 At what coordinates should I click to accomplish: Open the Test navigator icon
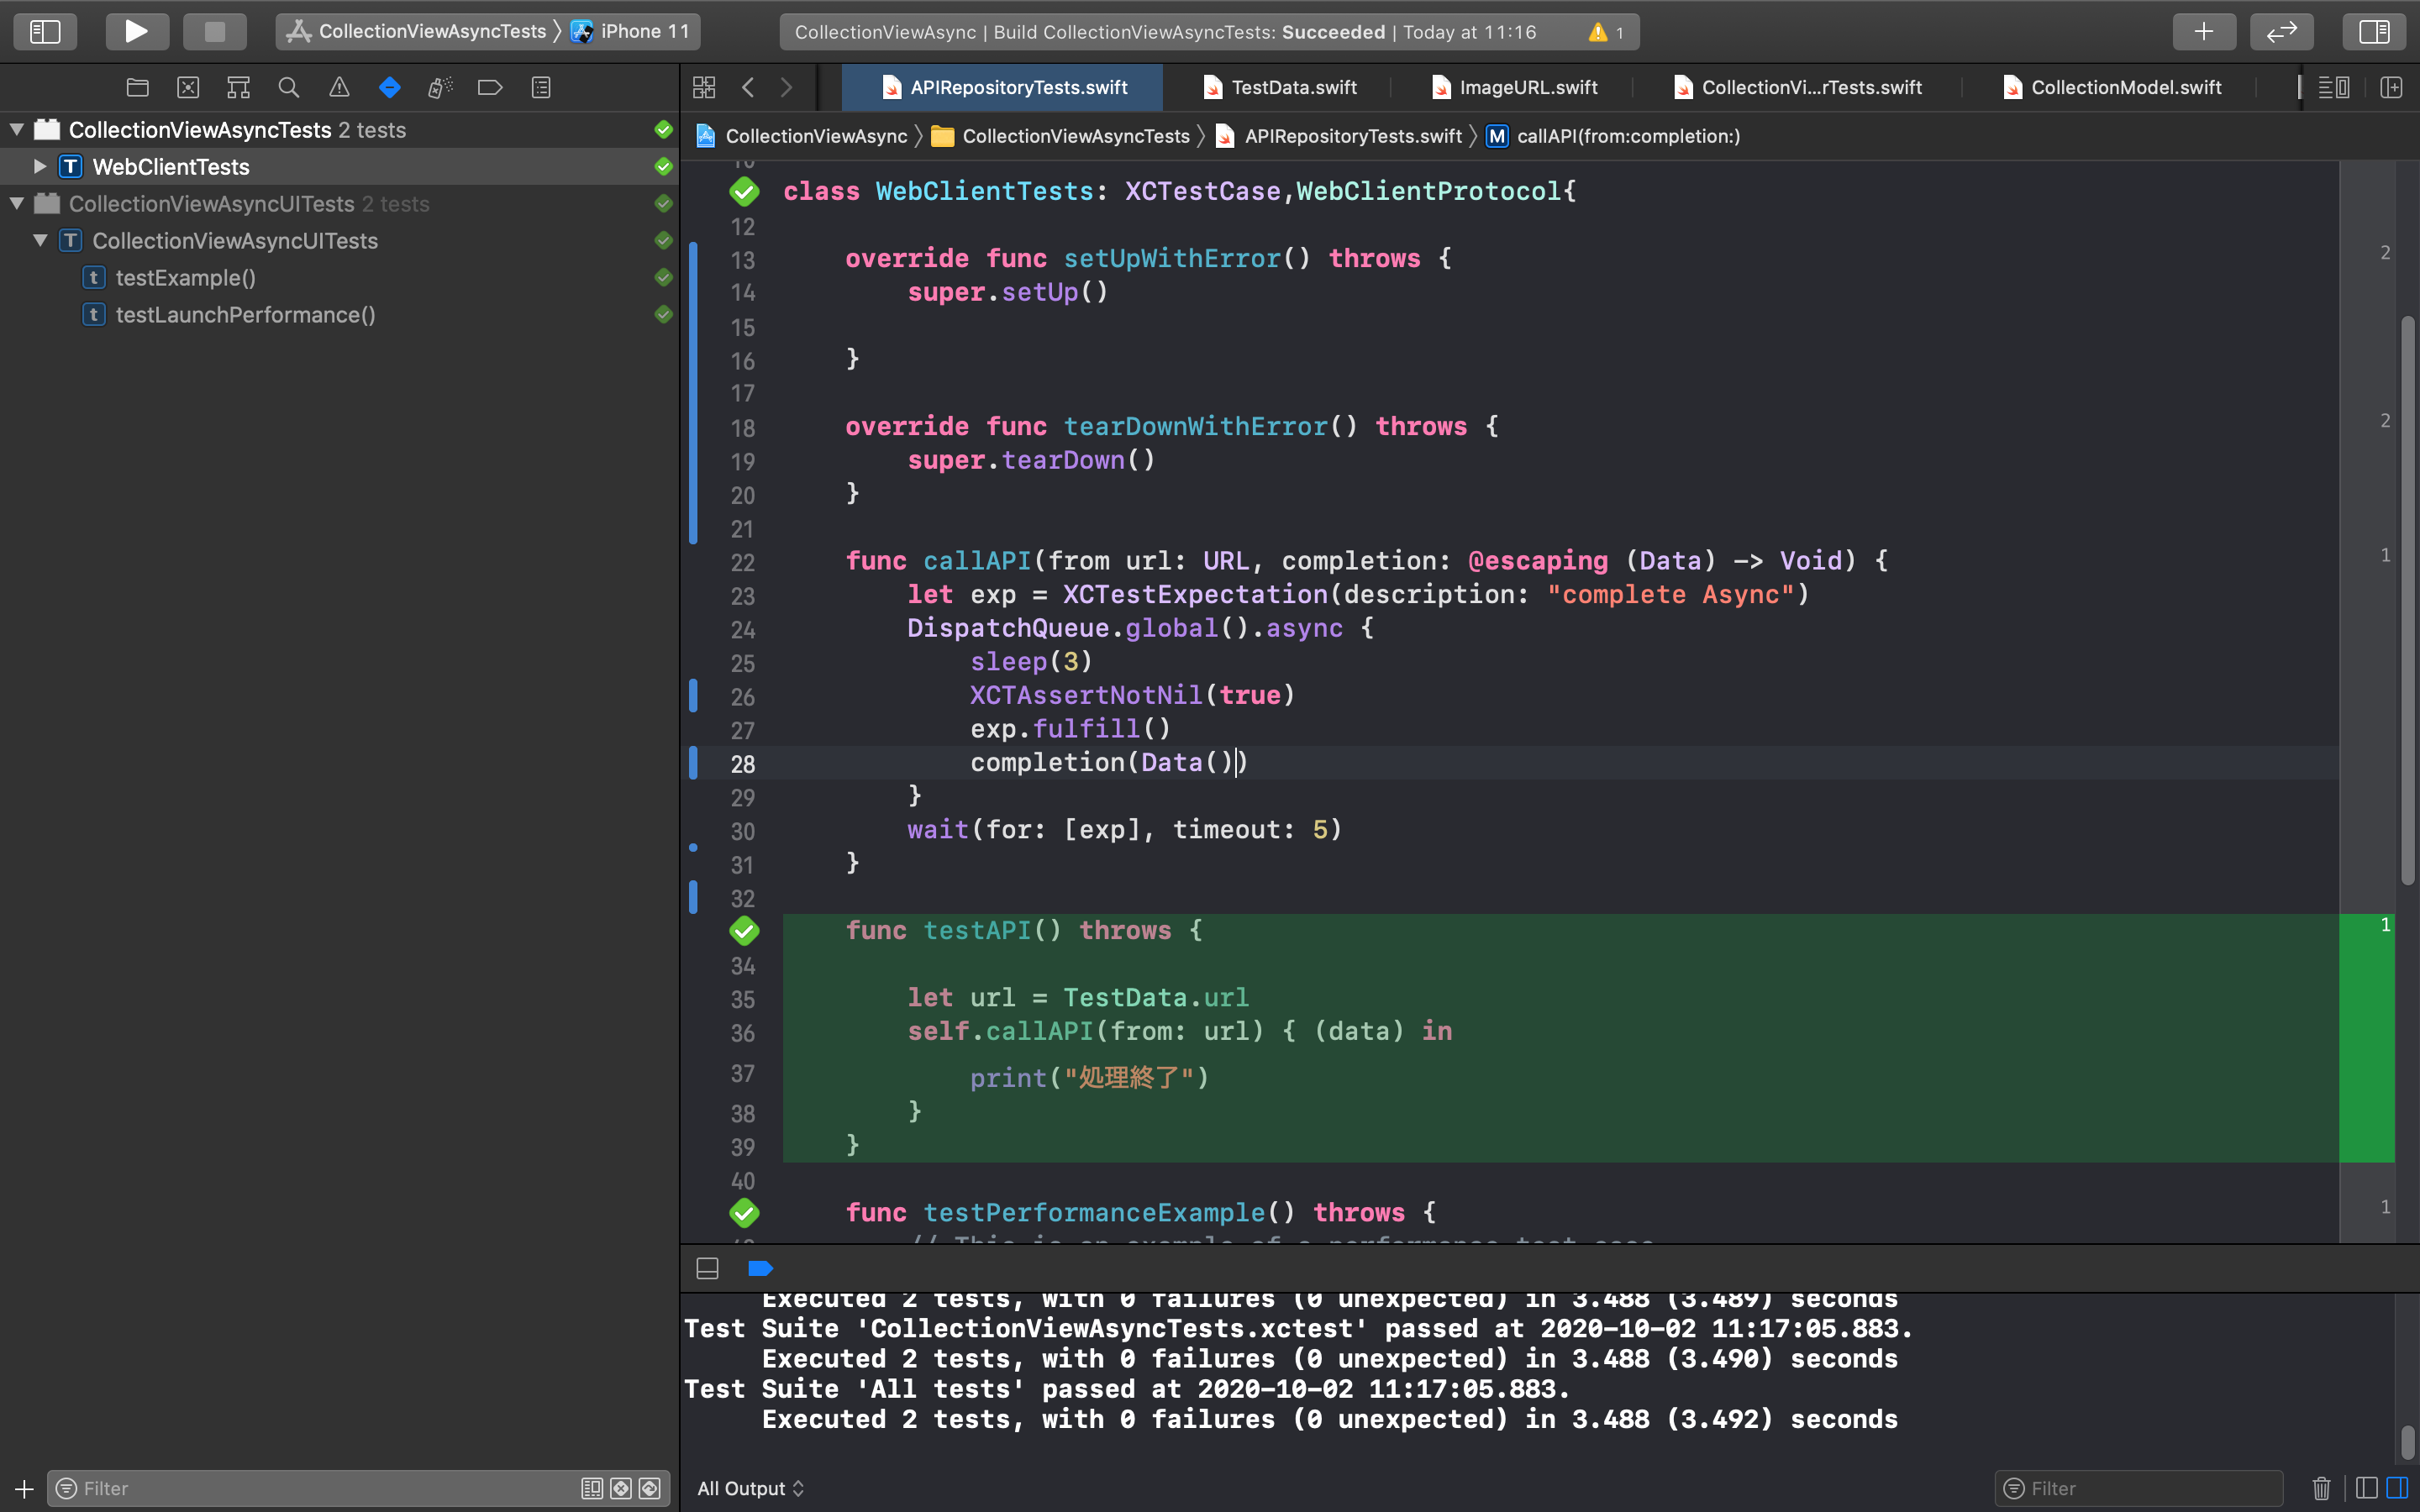click(390, 88)
